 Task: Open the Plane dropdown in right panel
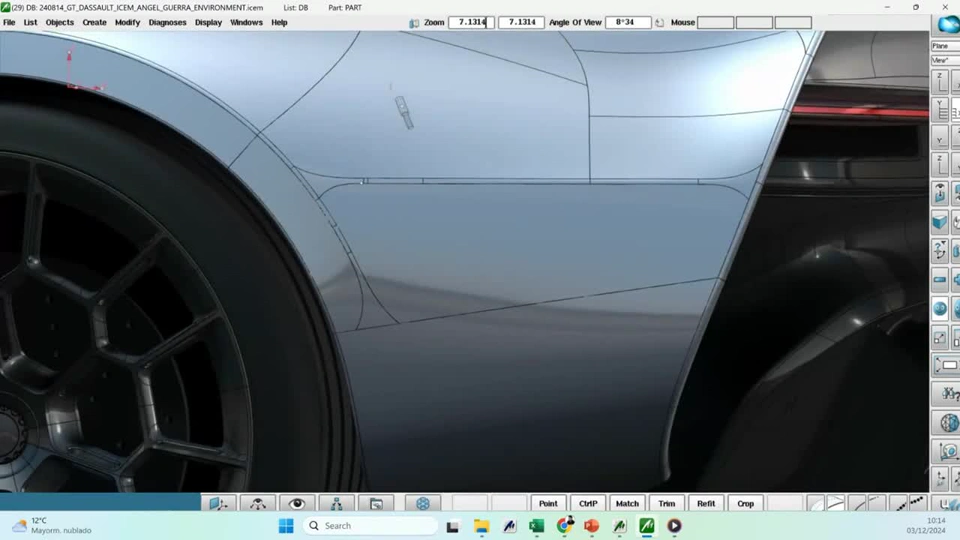click(945, 46)
